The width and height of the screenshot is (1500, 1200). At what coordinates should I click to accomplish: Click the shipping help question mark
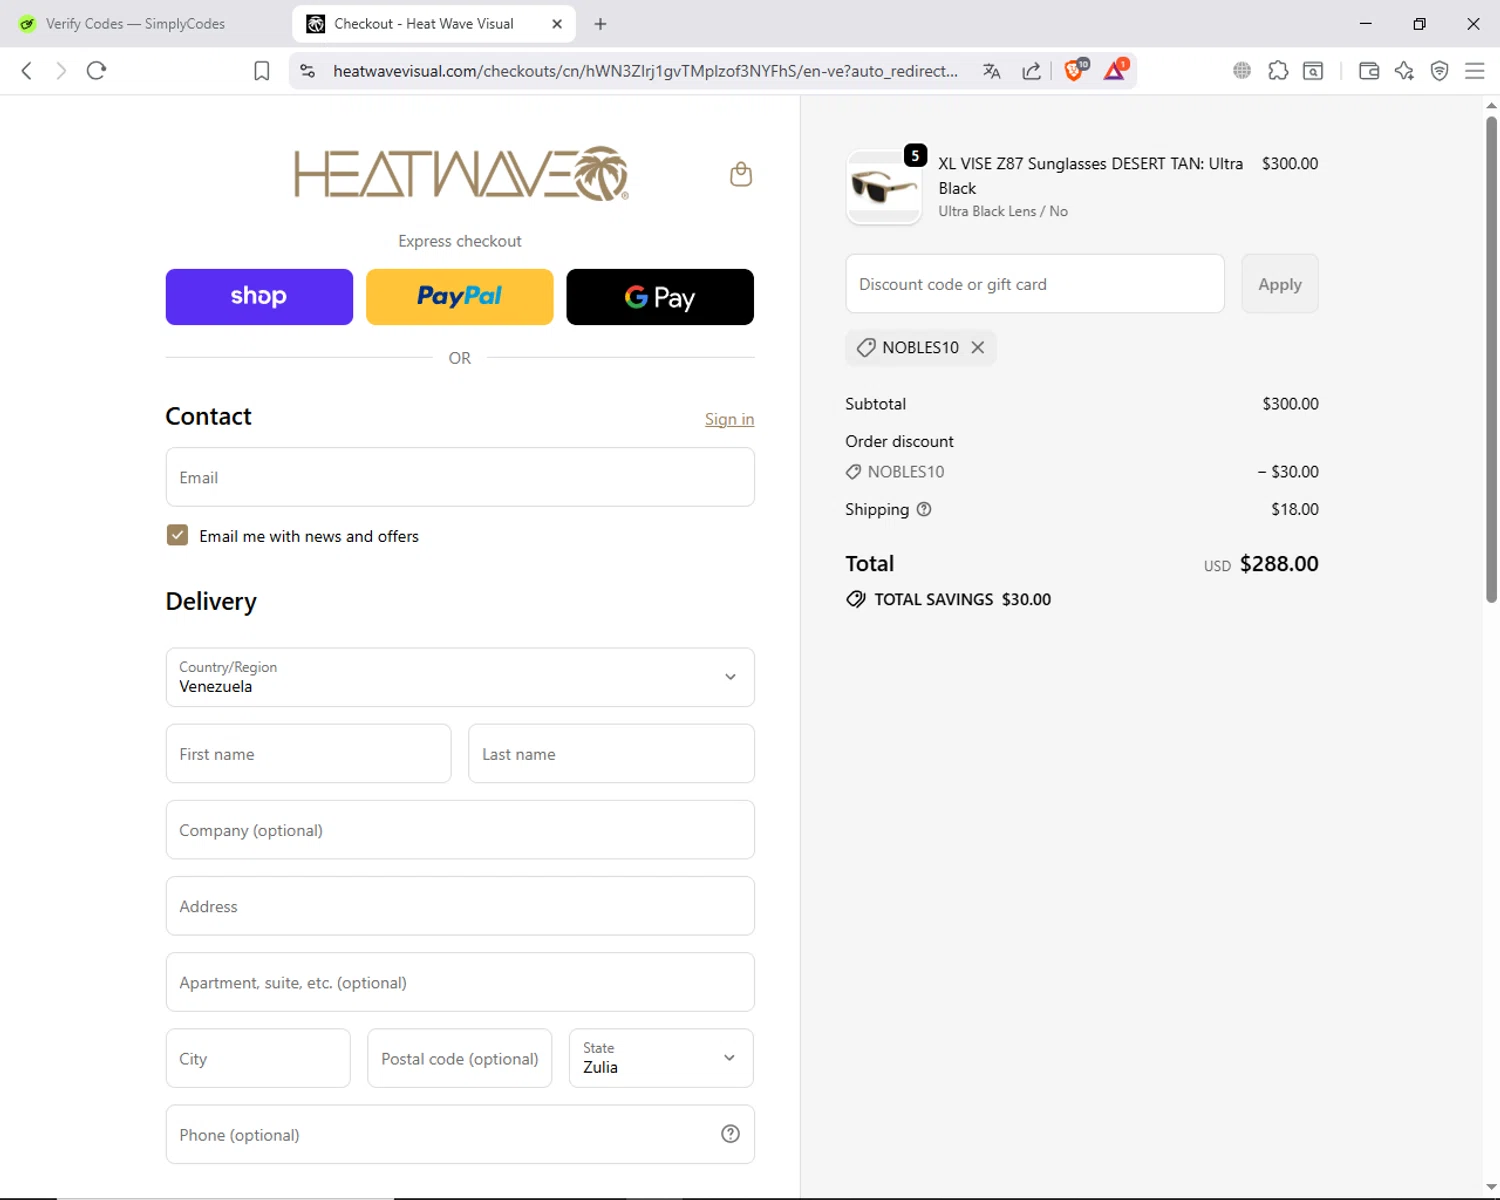[x=924, y=509]
